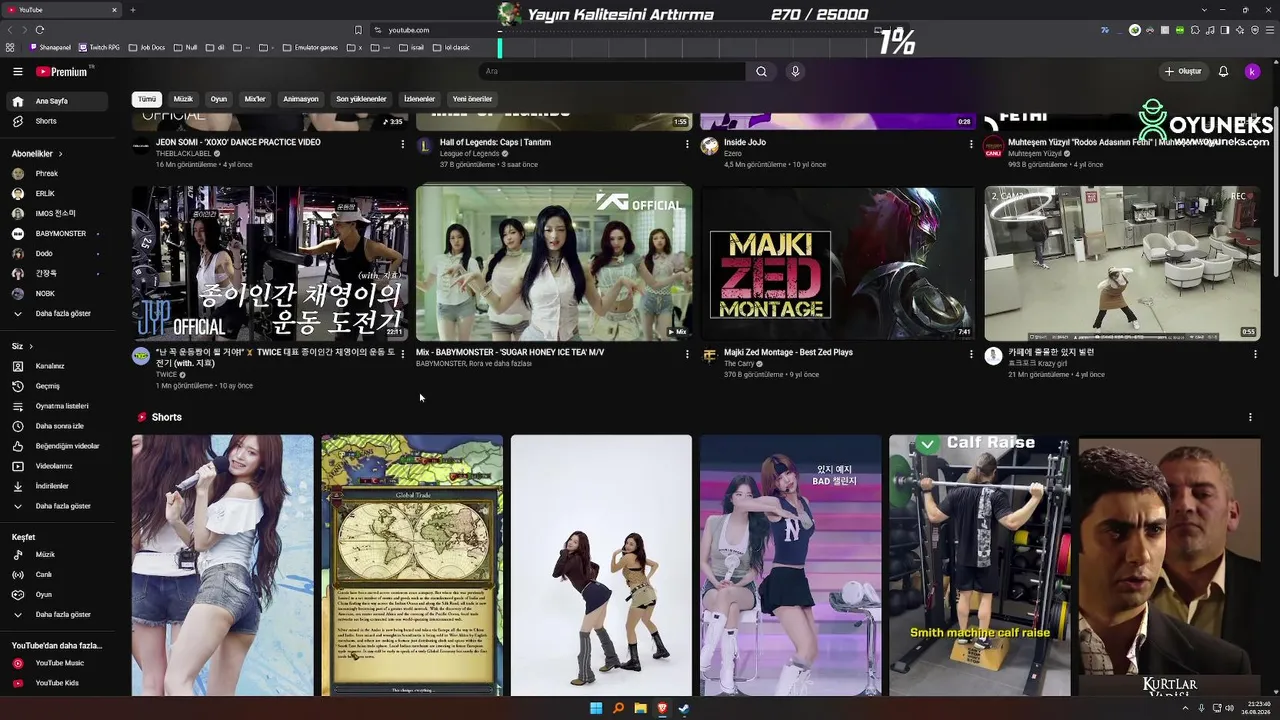Open options for TWICE workout video
The image size is (1280, 720).
click(x=403, y=354)
